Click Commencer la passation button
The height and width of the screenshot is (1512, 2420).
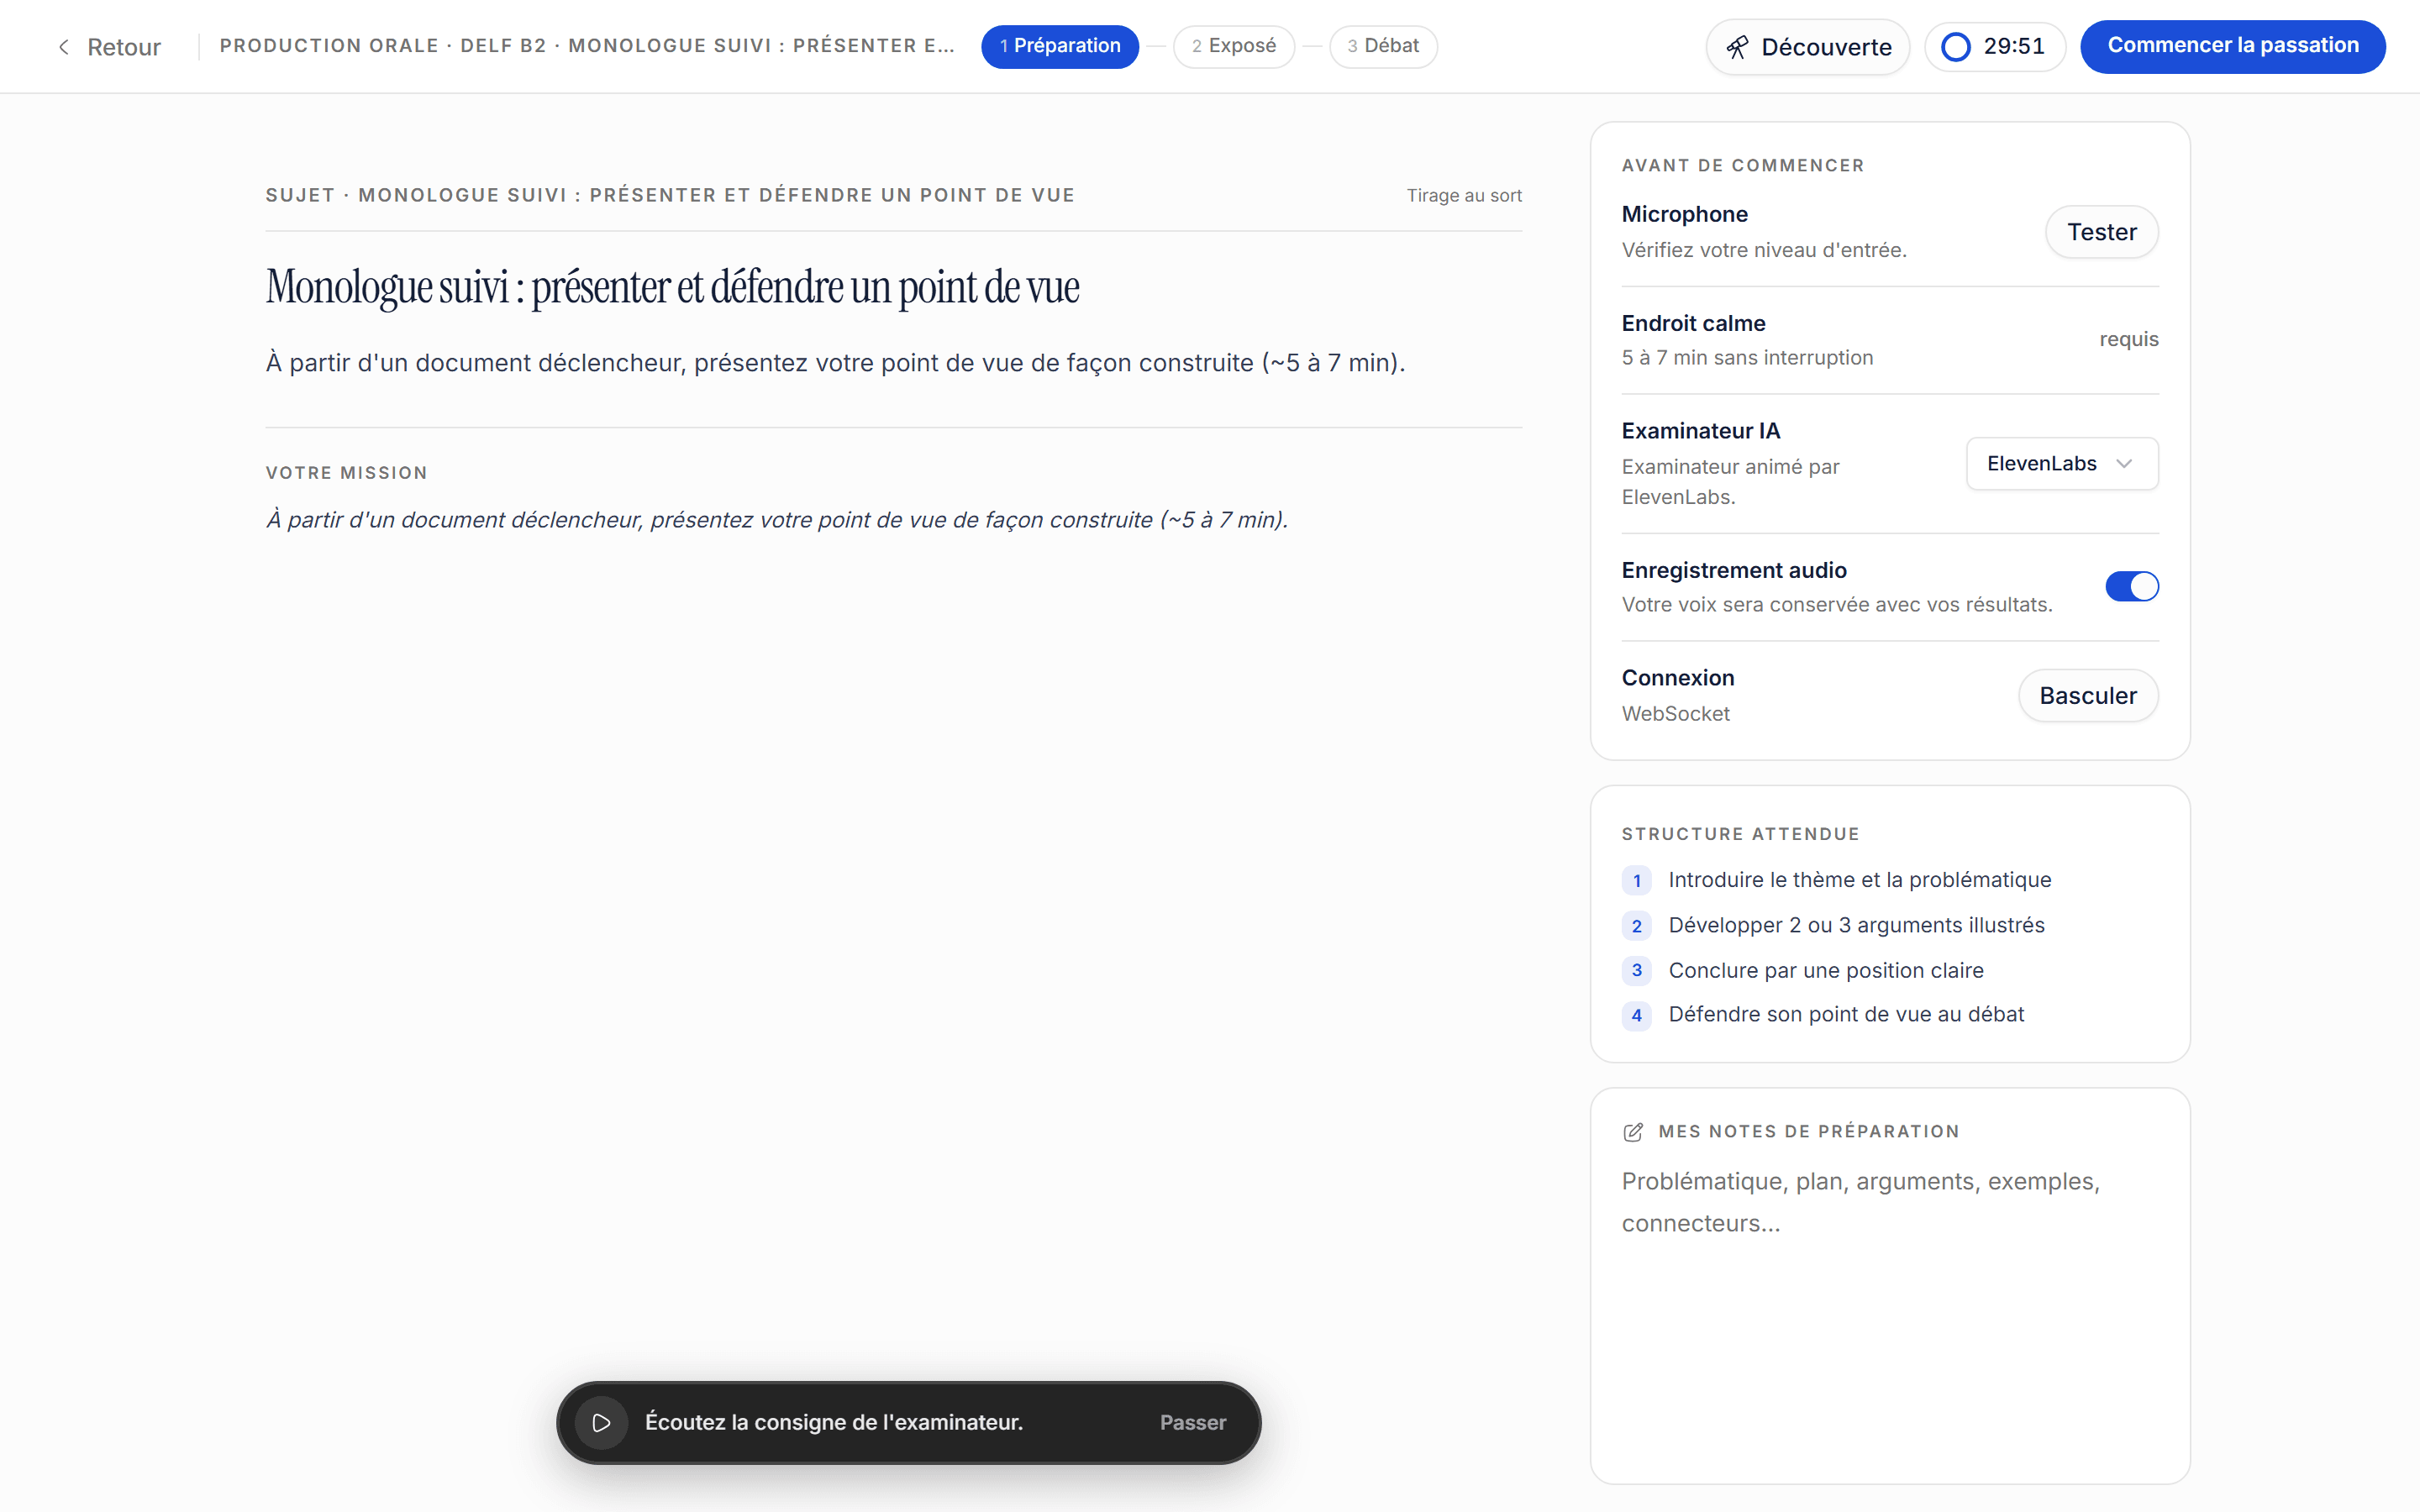tap(2232, 46)
